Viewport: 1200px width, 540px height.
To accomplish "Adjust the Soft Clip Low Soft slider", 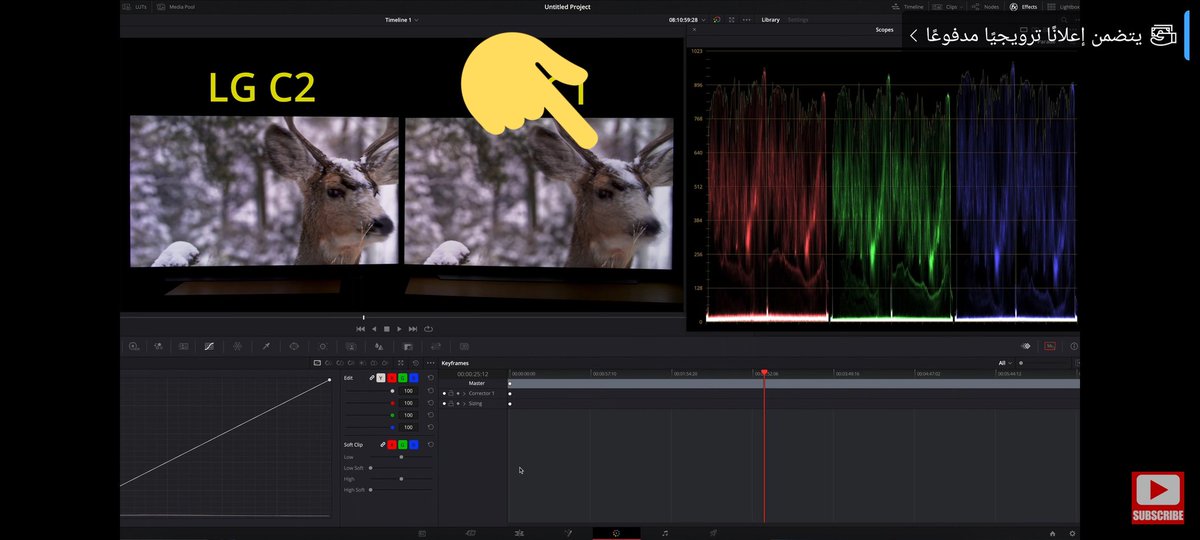I will [401, 467].
